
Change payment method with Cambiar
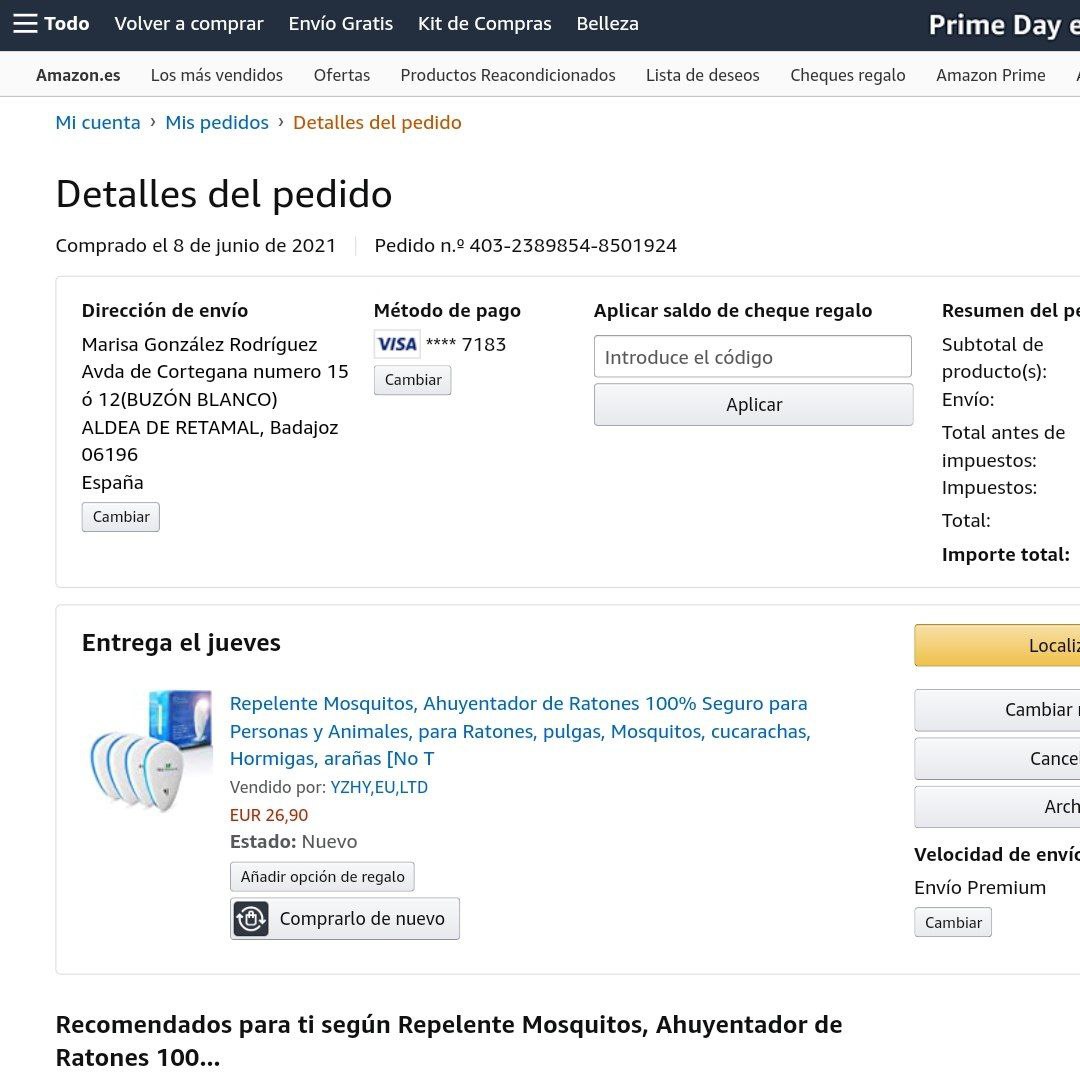coord(412,380)
